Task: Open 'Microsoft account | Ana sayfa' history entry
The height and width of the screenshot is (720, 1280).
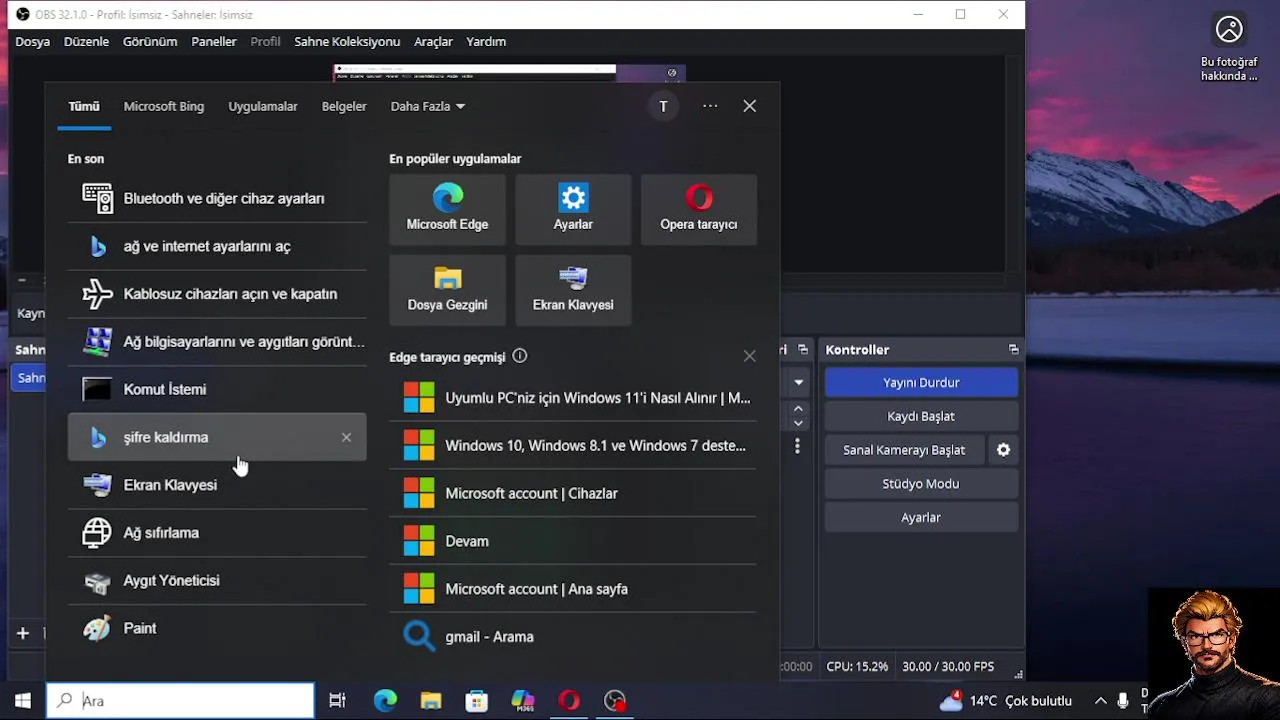Action: 573,589
